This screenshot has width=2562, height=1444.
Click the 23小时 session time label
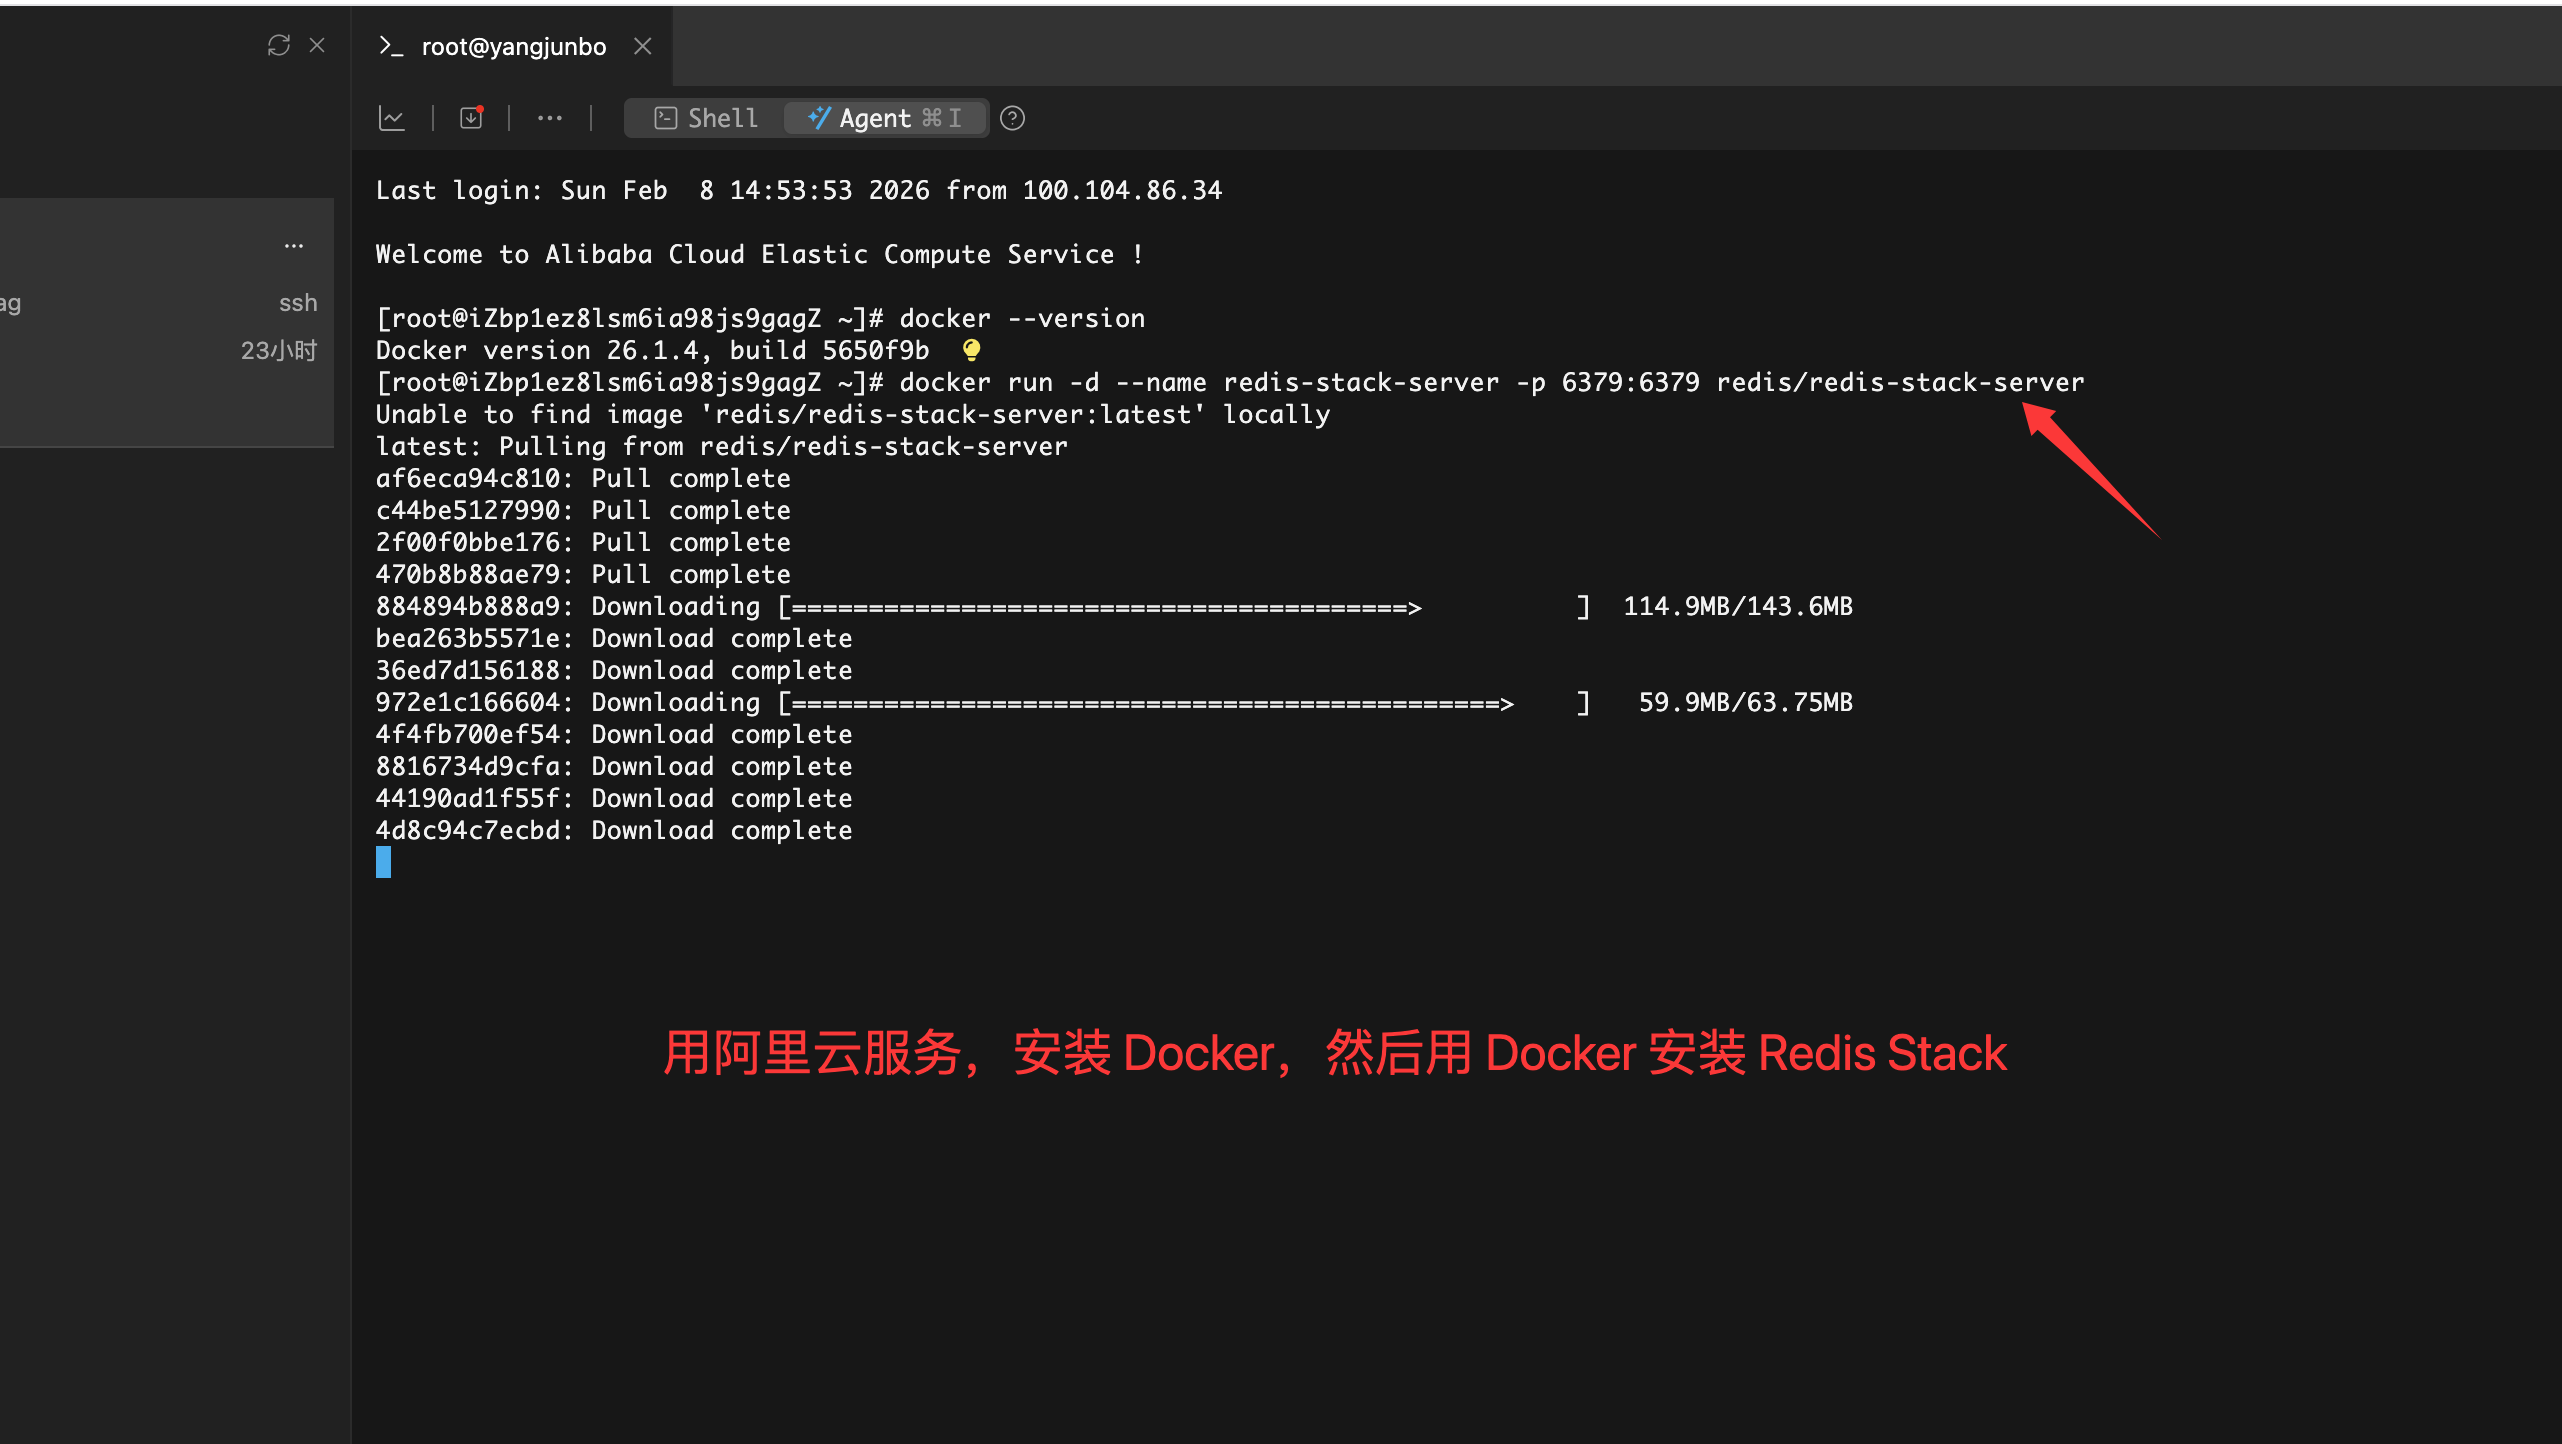click(x=278, y=350)
